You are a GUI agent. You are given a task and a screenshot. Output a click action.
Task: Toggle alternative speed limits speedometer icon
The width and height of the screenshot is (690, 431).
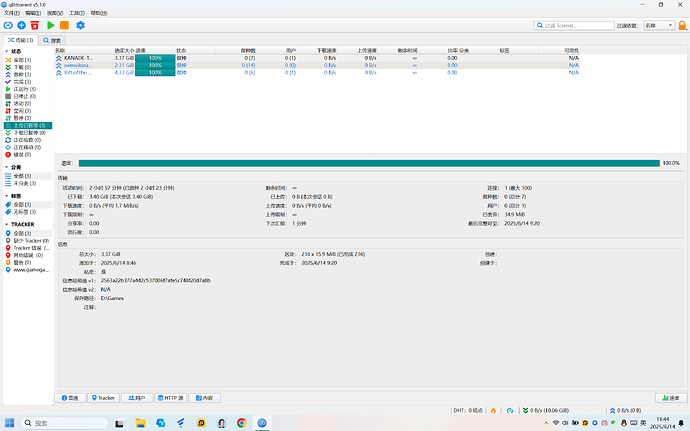click(x=510, y=410)
